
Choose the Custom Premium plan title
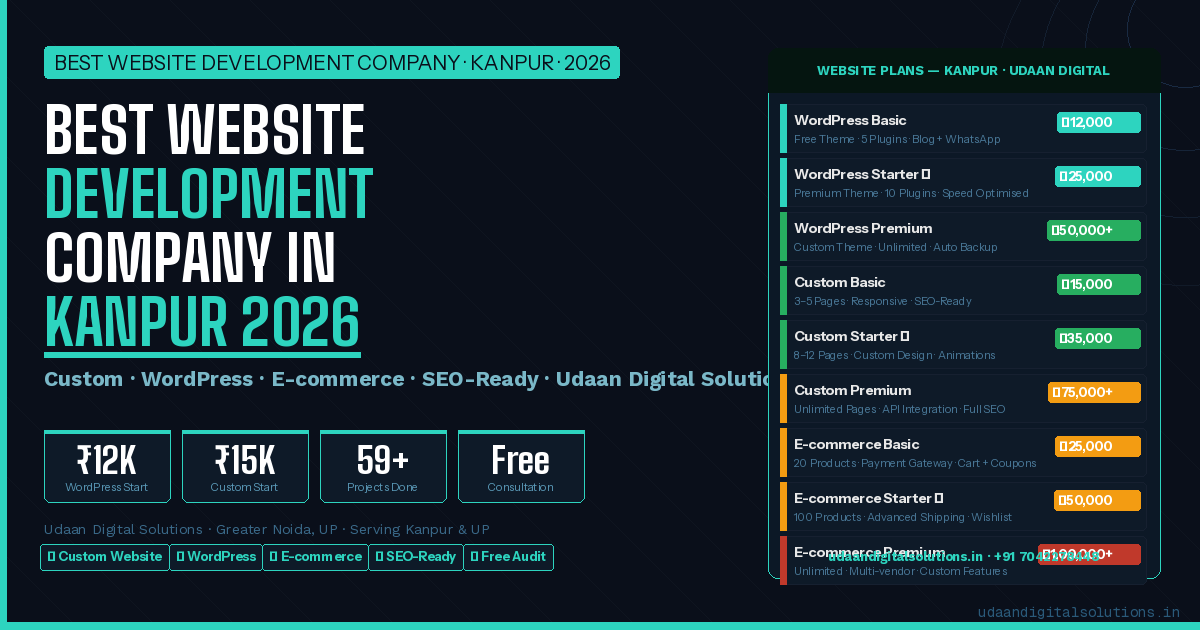pos(853,391)
